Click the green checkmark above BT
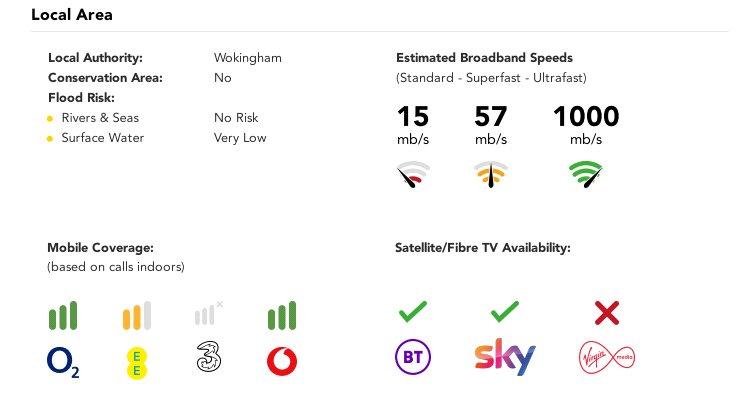The height and width of the screenshot is (406, 748). pyautogui.click(x=413, y=312)
